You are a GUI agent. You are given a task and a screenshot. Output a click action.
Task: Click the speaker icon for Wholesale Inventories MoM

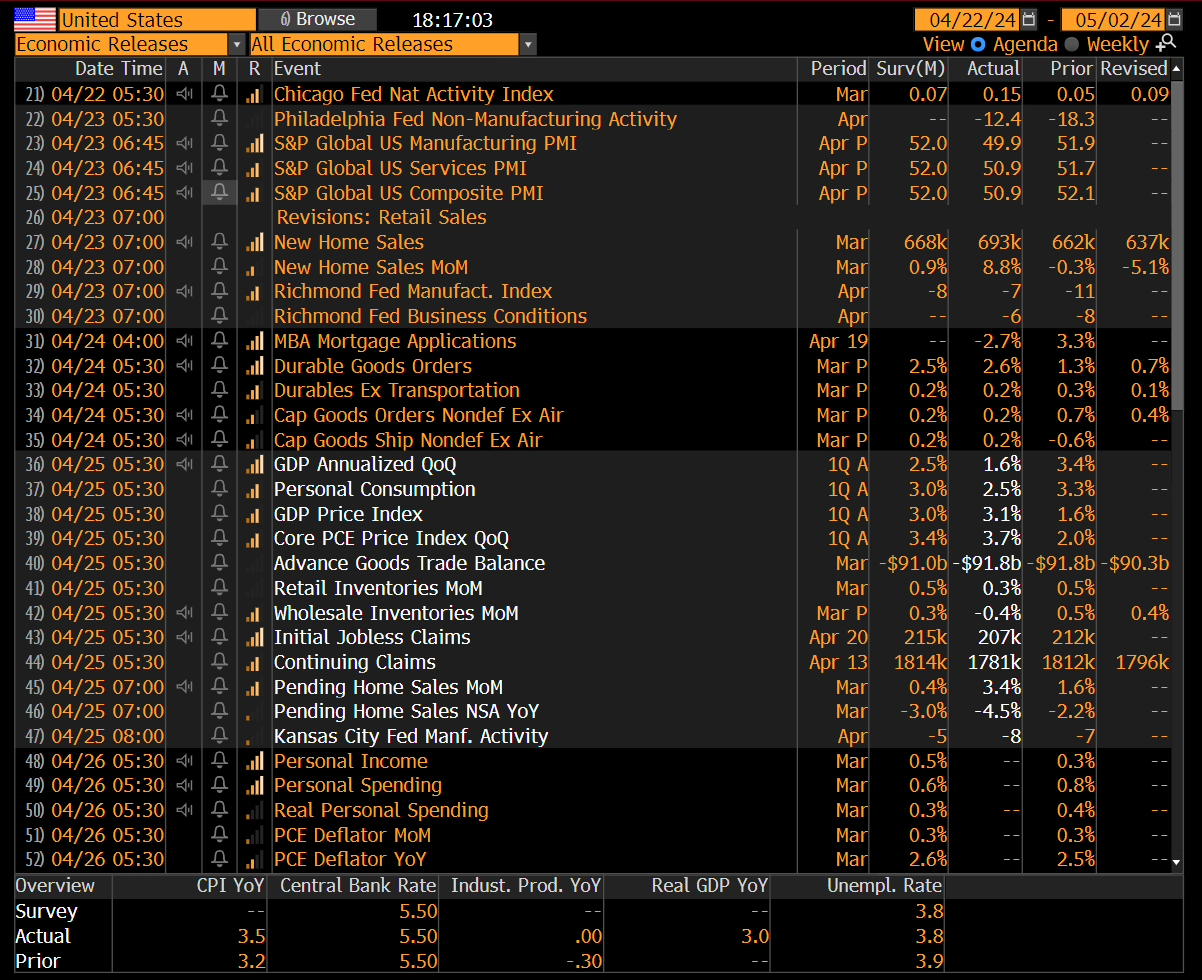184,613
